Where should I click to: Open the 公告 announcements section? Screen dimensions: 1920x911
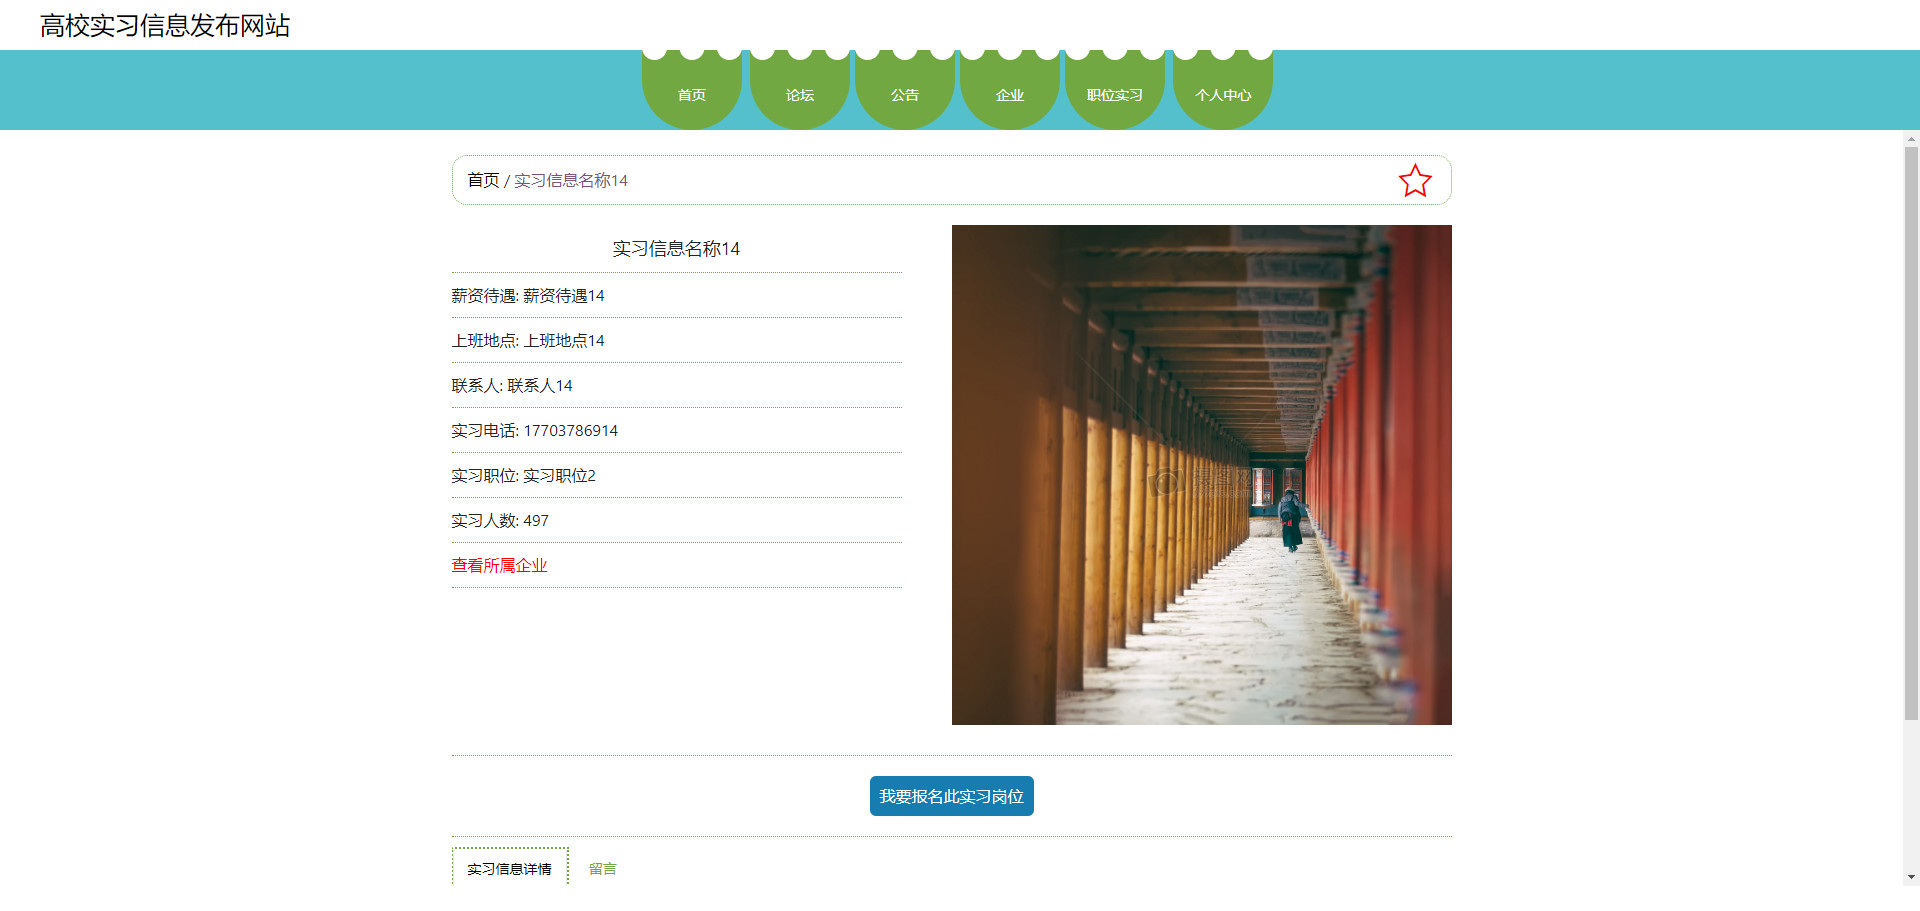[904, 95]
